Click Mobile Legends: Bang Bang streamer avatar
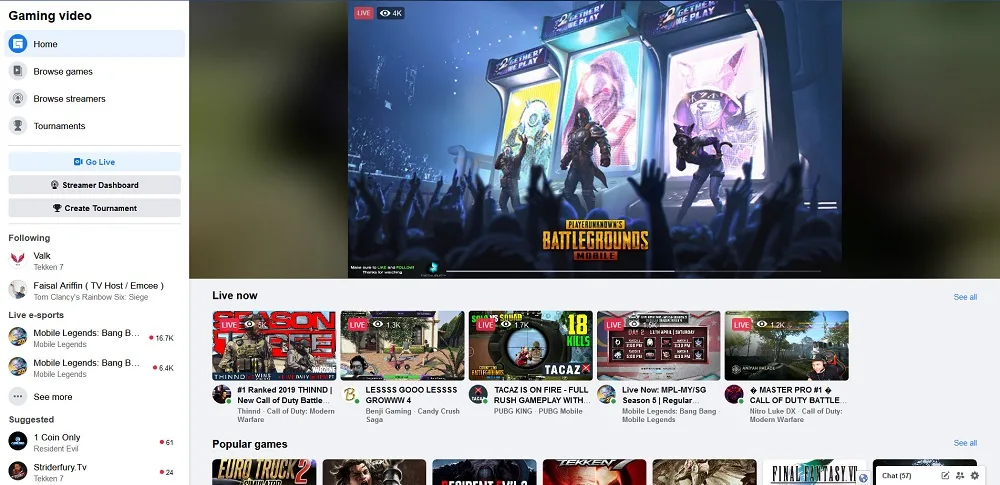Screen dimensions: 1000x485 (x=606, y=394)
